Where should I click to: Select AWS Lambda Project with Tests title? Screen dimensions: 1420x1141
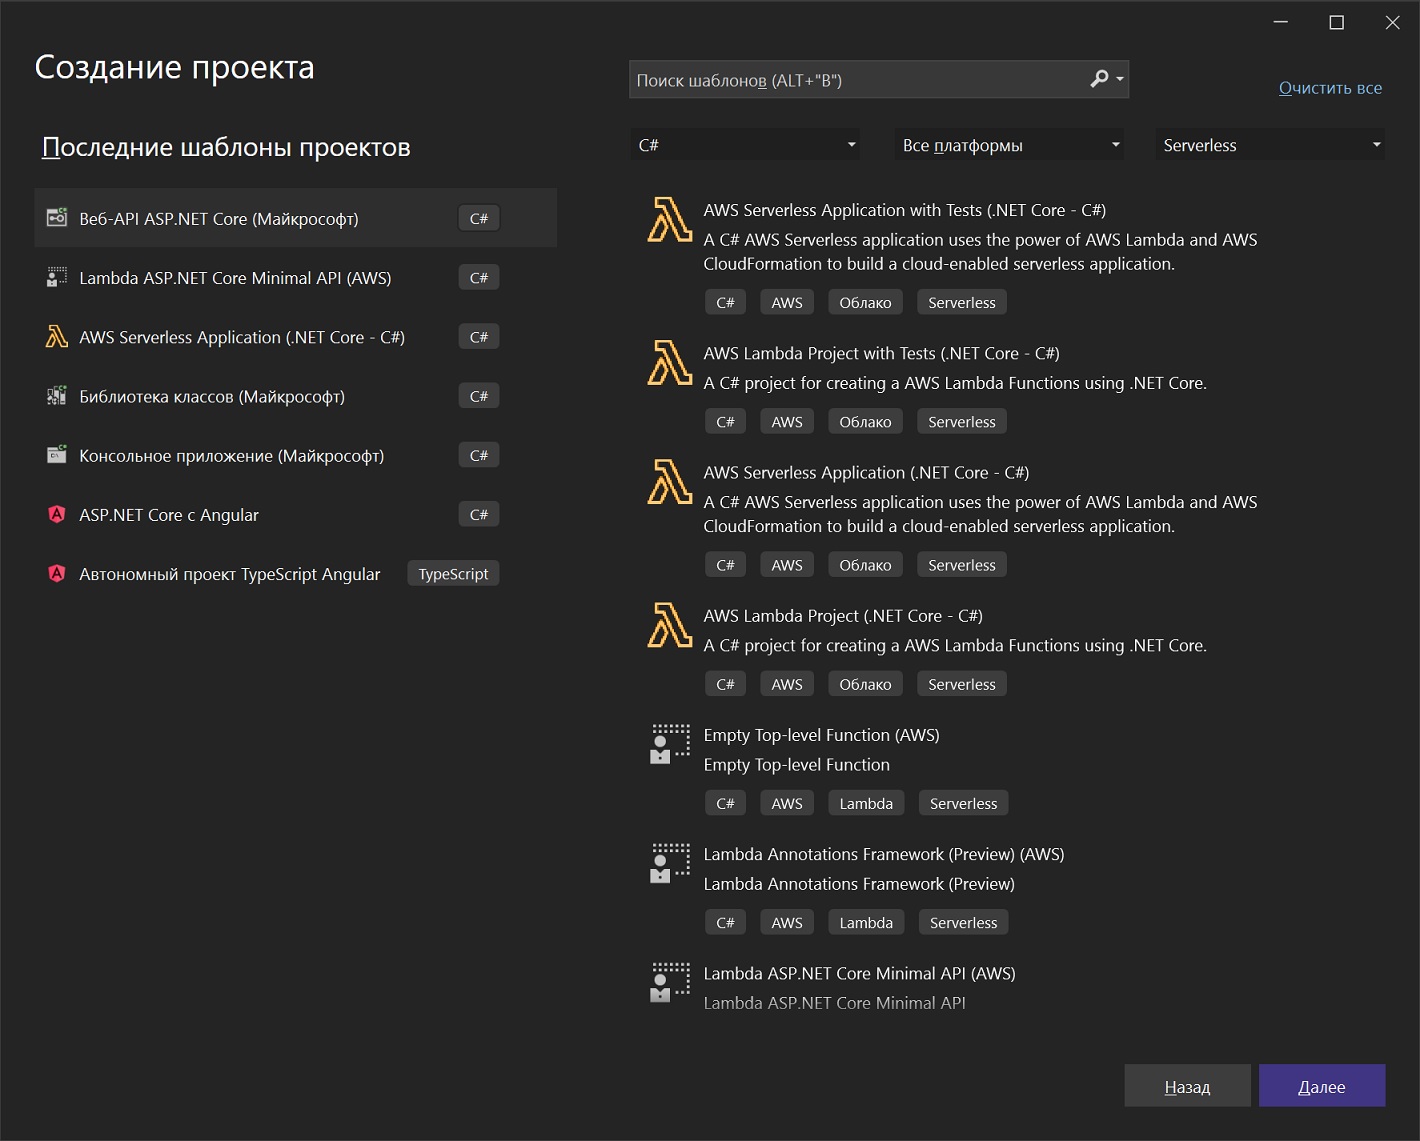881,353
